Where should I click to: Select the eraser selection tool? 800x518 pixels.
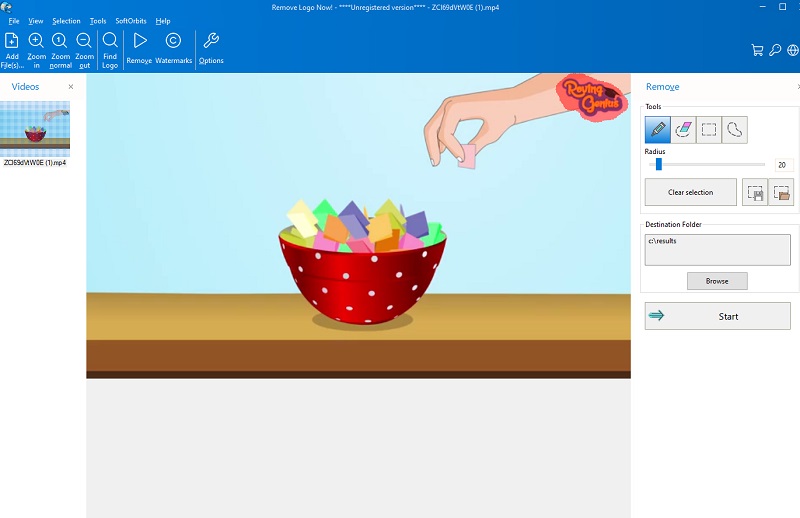tap(683, 130)
